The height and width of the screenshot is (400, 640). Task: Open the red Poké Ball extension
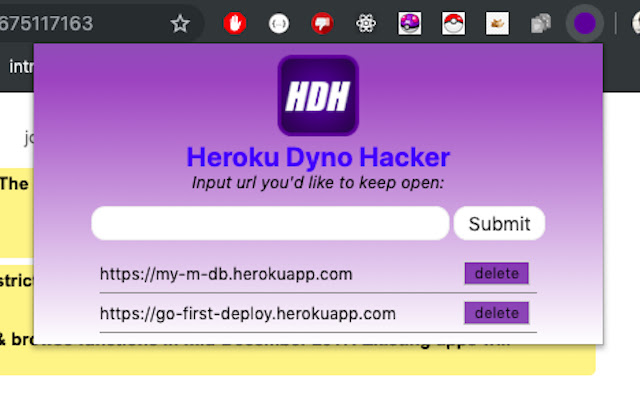[453, 23]
